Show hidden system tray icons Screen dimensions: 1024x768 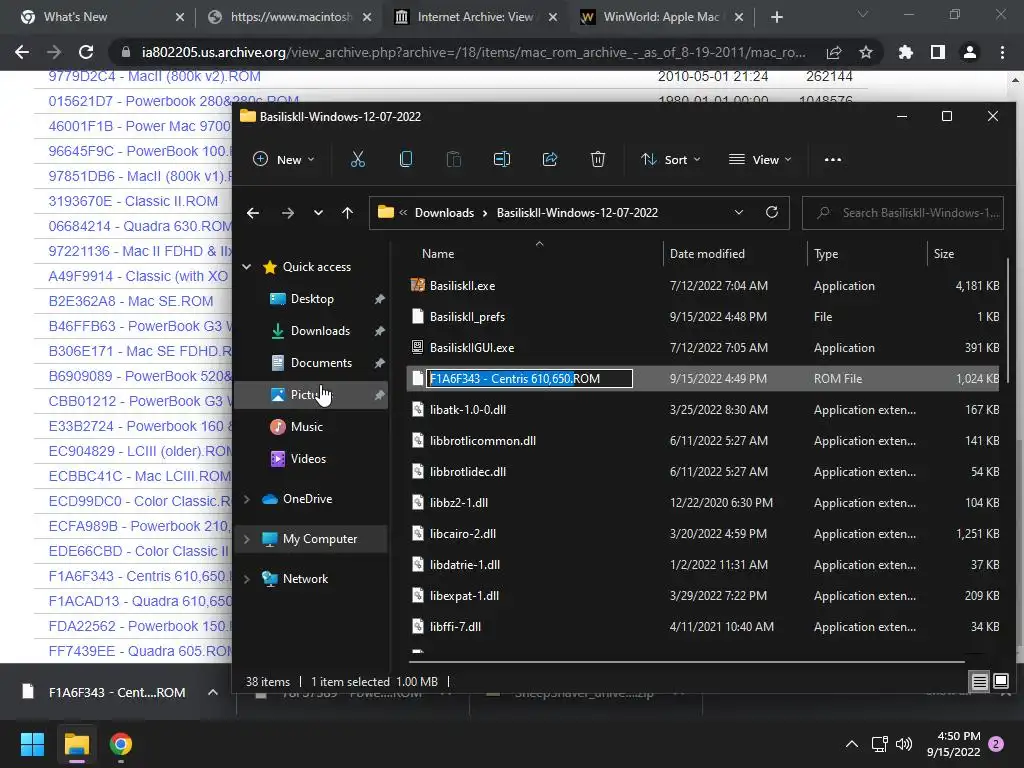pos(852,744)
